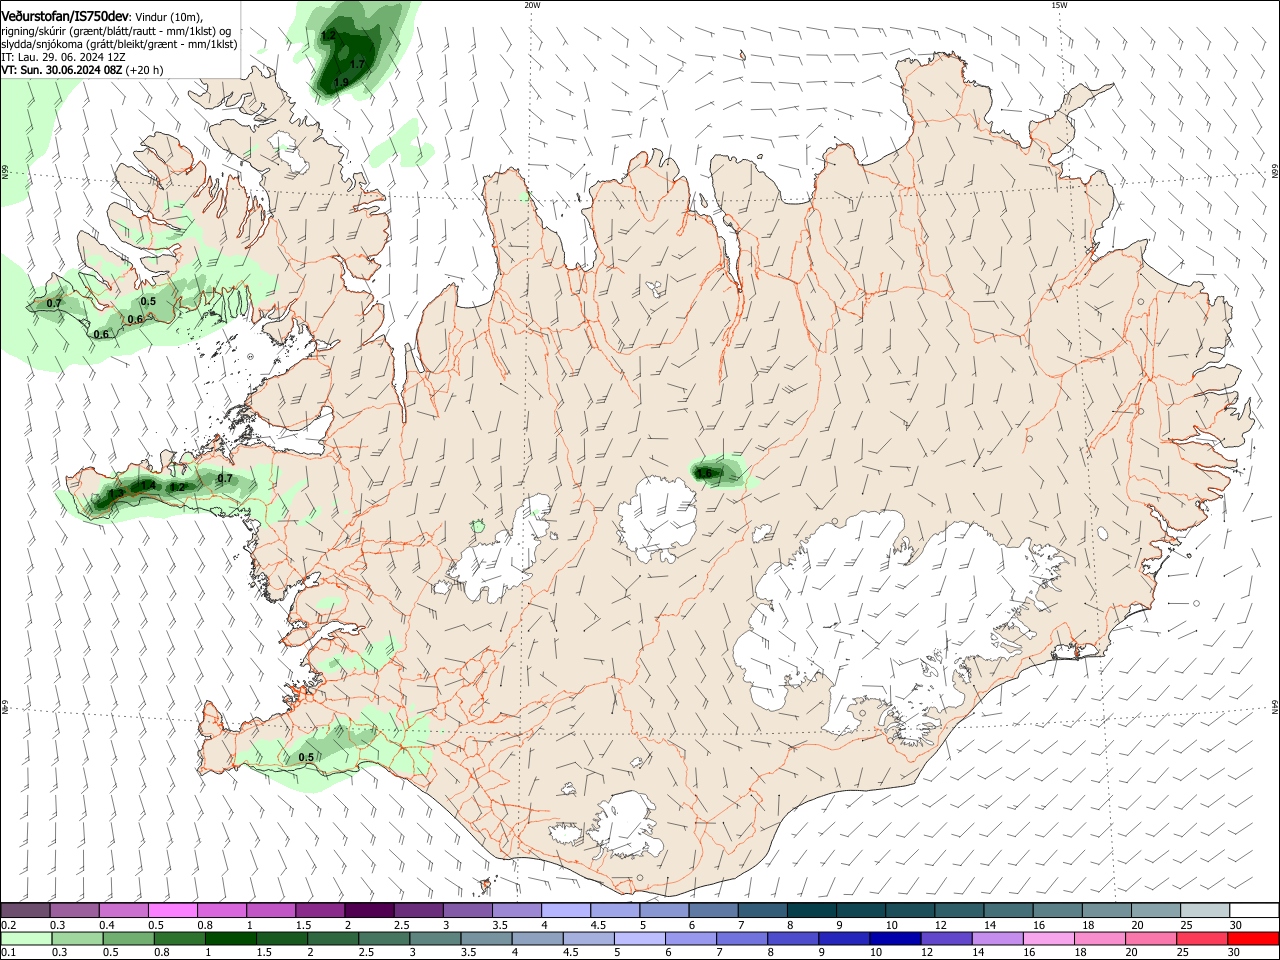Click the bright magenta swatch labeled 0.5 in snow scale

tap(172, 911)
